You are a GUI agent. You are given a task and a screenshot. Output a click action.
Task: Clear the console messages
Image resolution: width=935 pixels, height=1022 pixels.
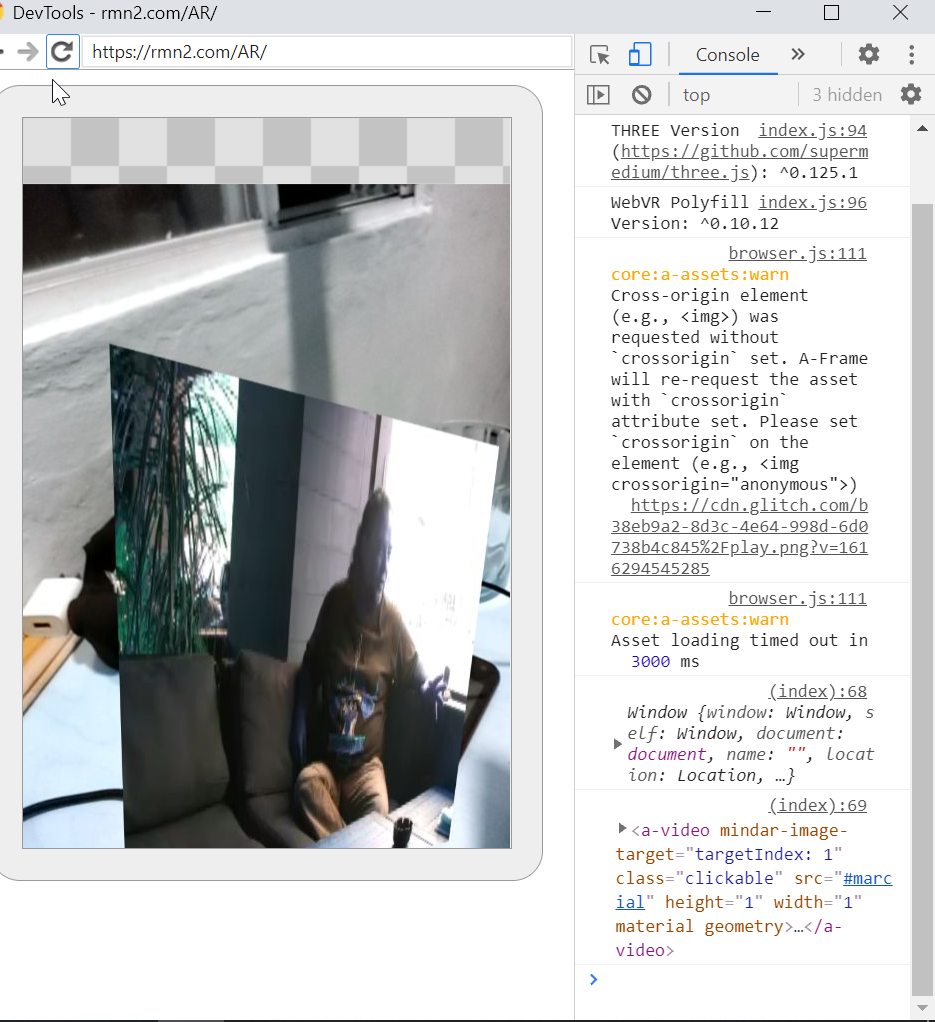coord(640,94)
